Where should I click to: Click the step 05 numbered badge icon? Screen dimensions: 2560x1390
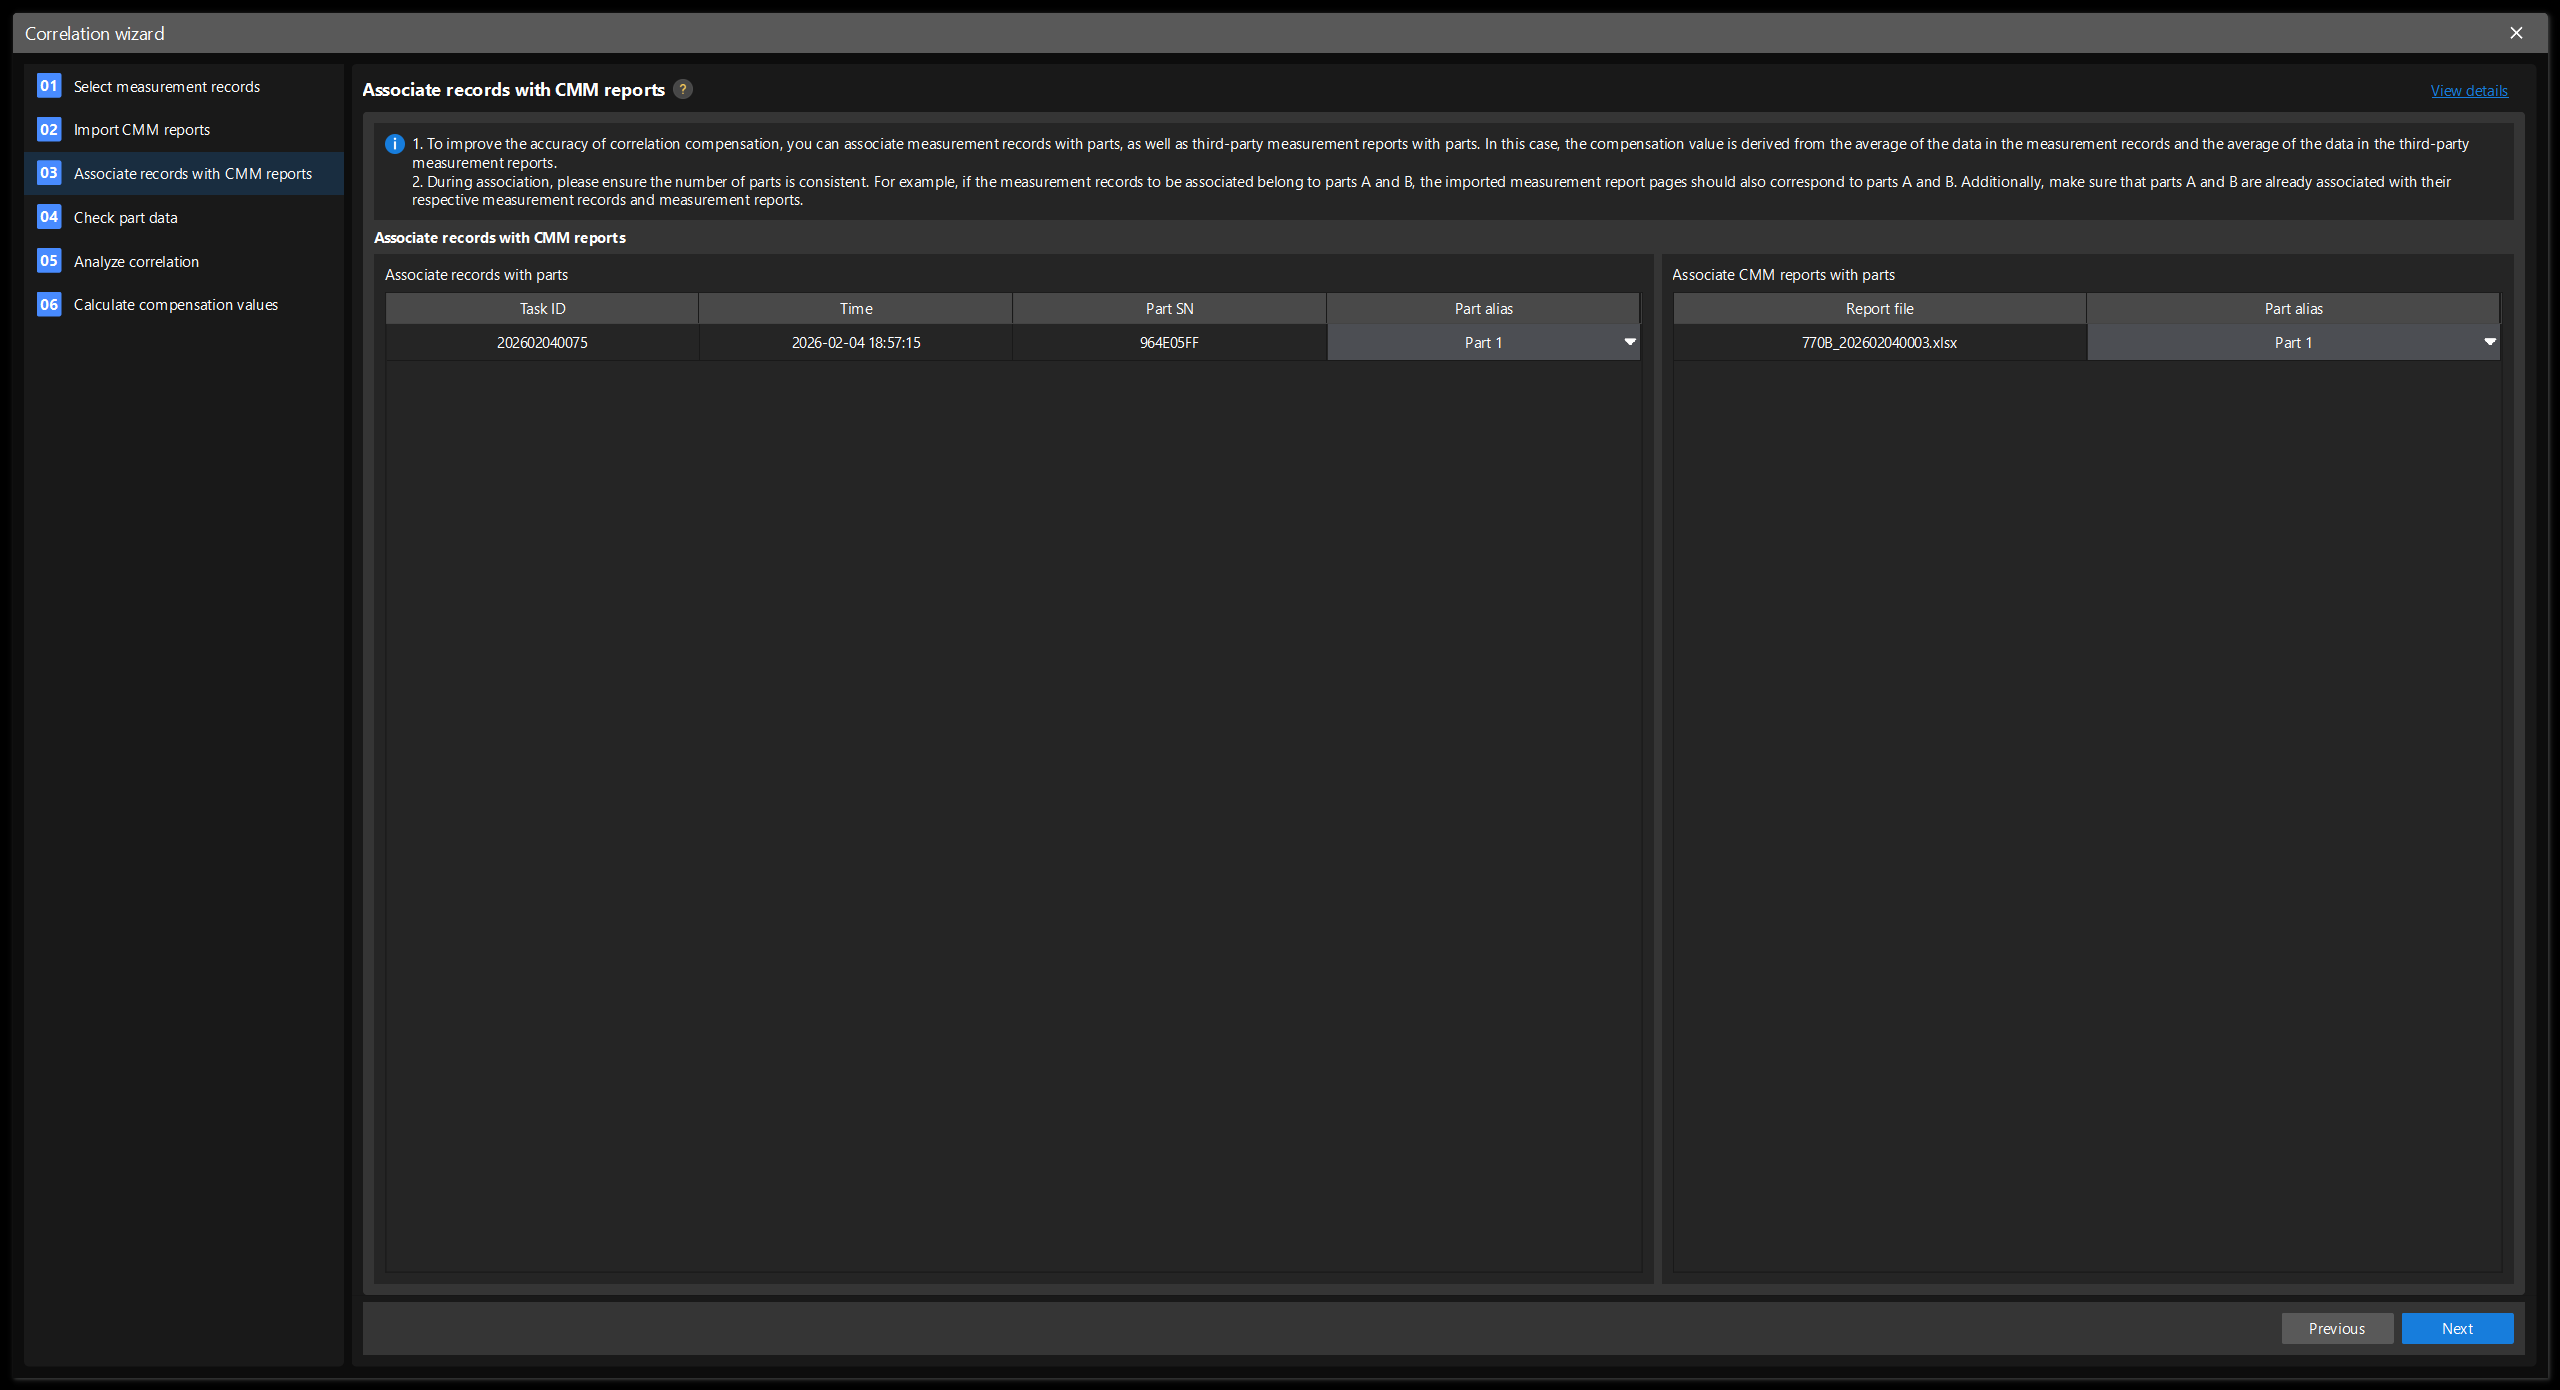click(48, 261)
